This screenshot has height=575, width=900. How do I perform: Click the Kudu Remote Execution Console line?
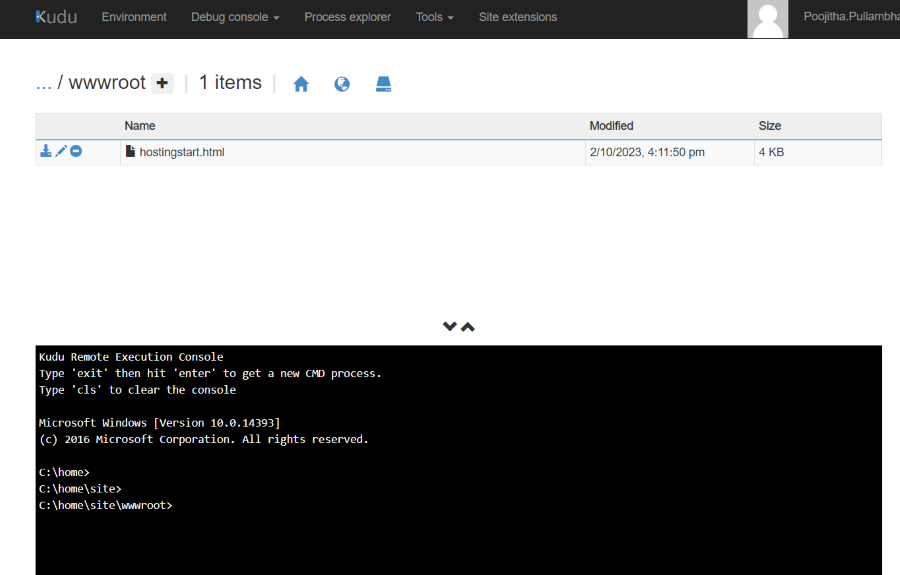coord(131,356)
